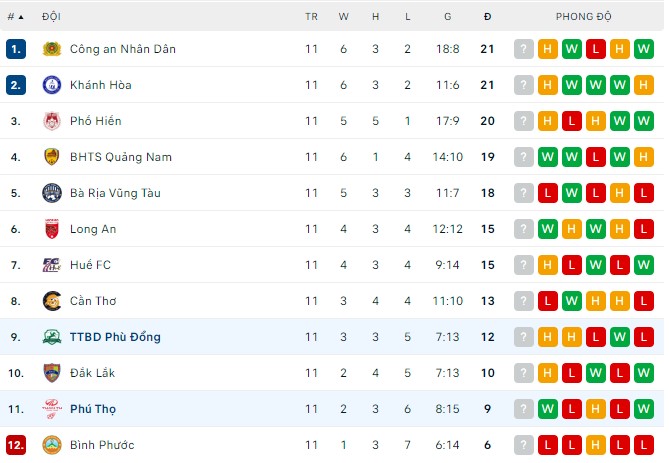669x463 pixels.
Task: Sort table by Đ points column
Action: click(x=487, y=17)
